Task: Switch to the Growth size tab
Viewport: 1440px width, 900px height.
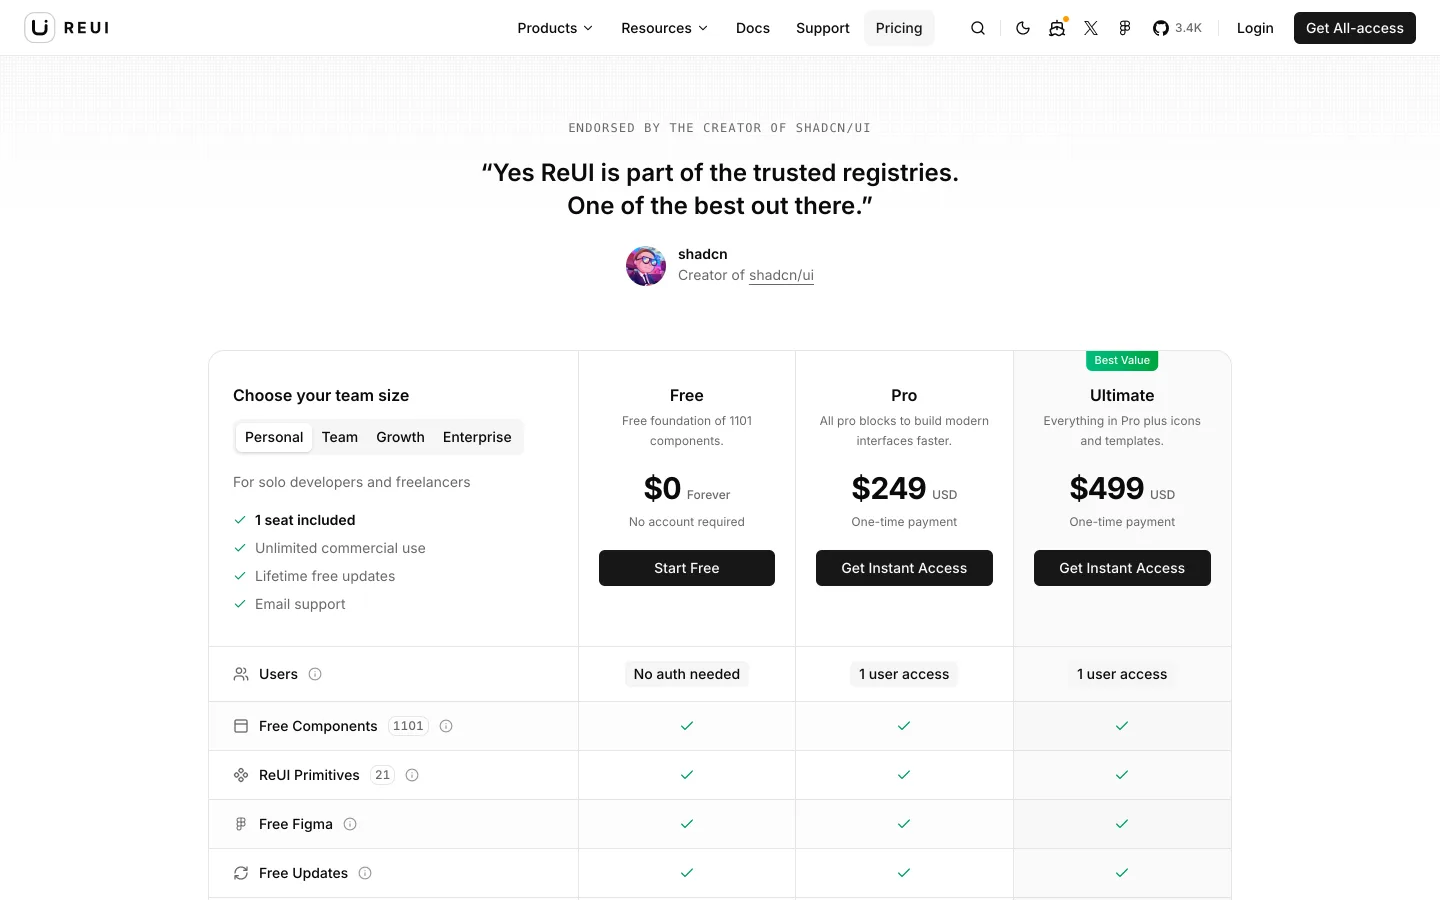Action: coord(400,437)
